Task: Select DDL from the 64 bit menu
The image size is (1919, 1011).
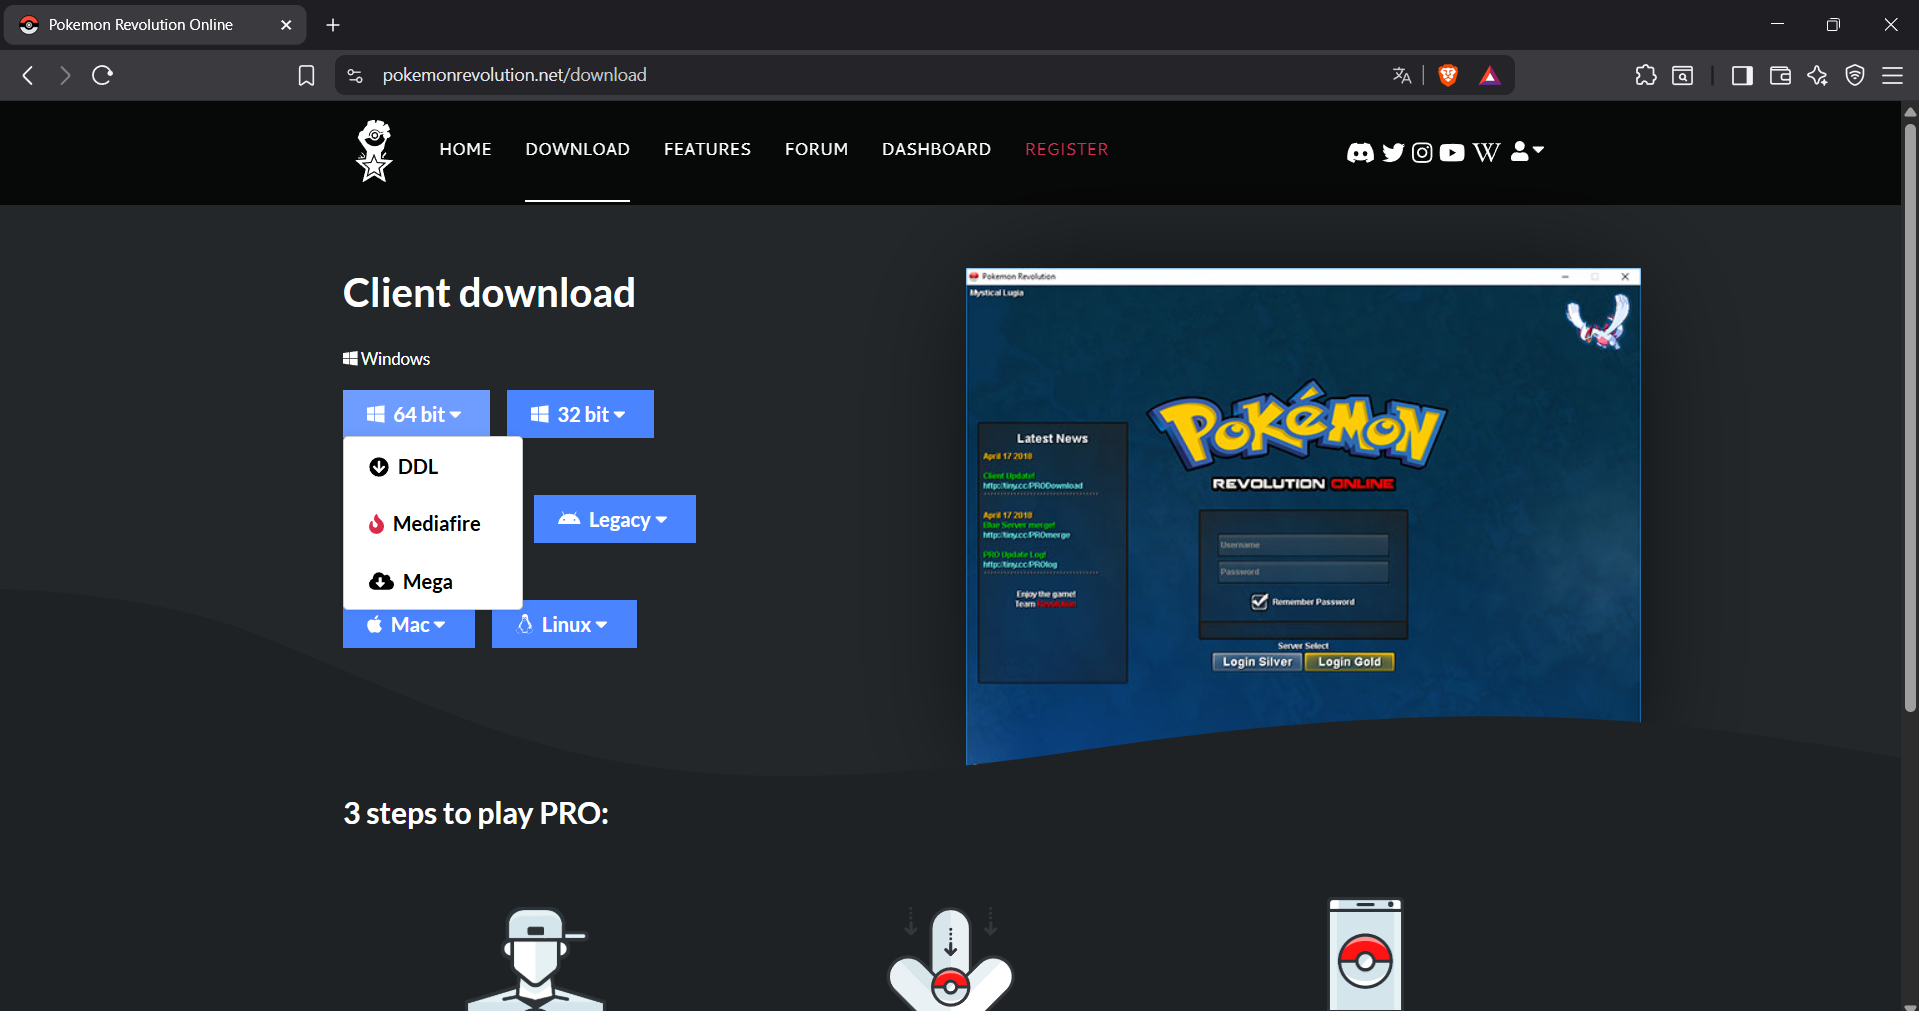Action: pyautogui.click(x=417, y=467)
